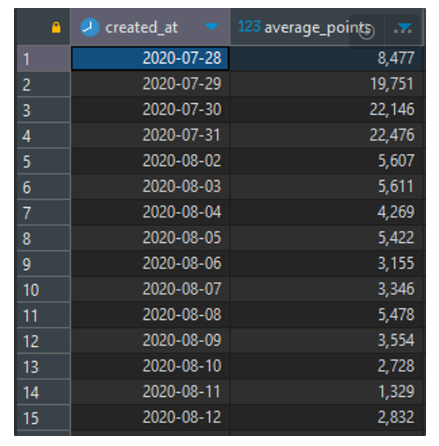The image size is (439, 446).
Task: Click the value cell 5,607
Action: click(327, 161)
